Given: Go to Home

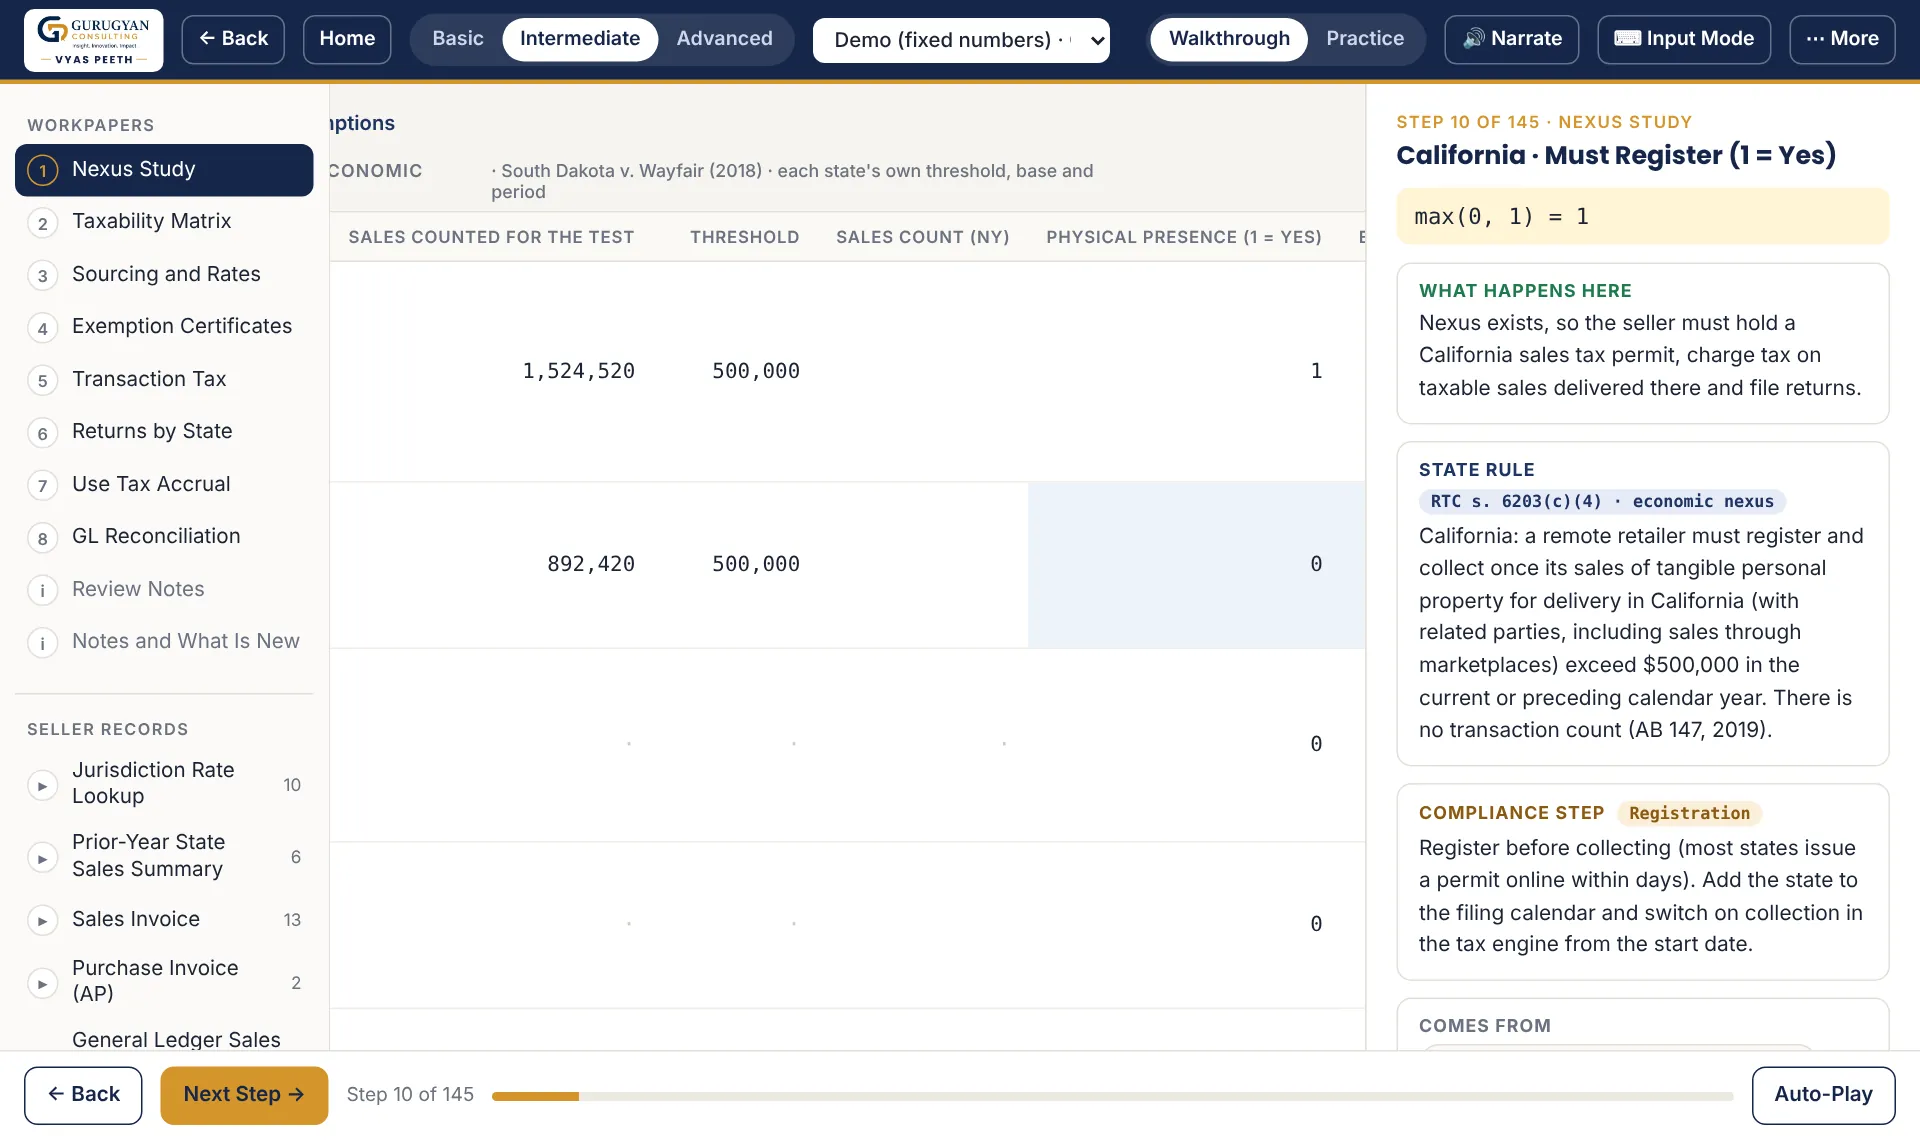Looking at the screenshot, I should pos(347,39).
